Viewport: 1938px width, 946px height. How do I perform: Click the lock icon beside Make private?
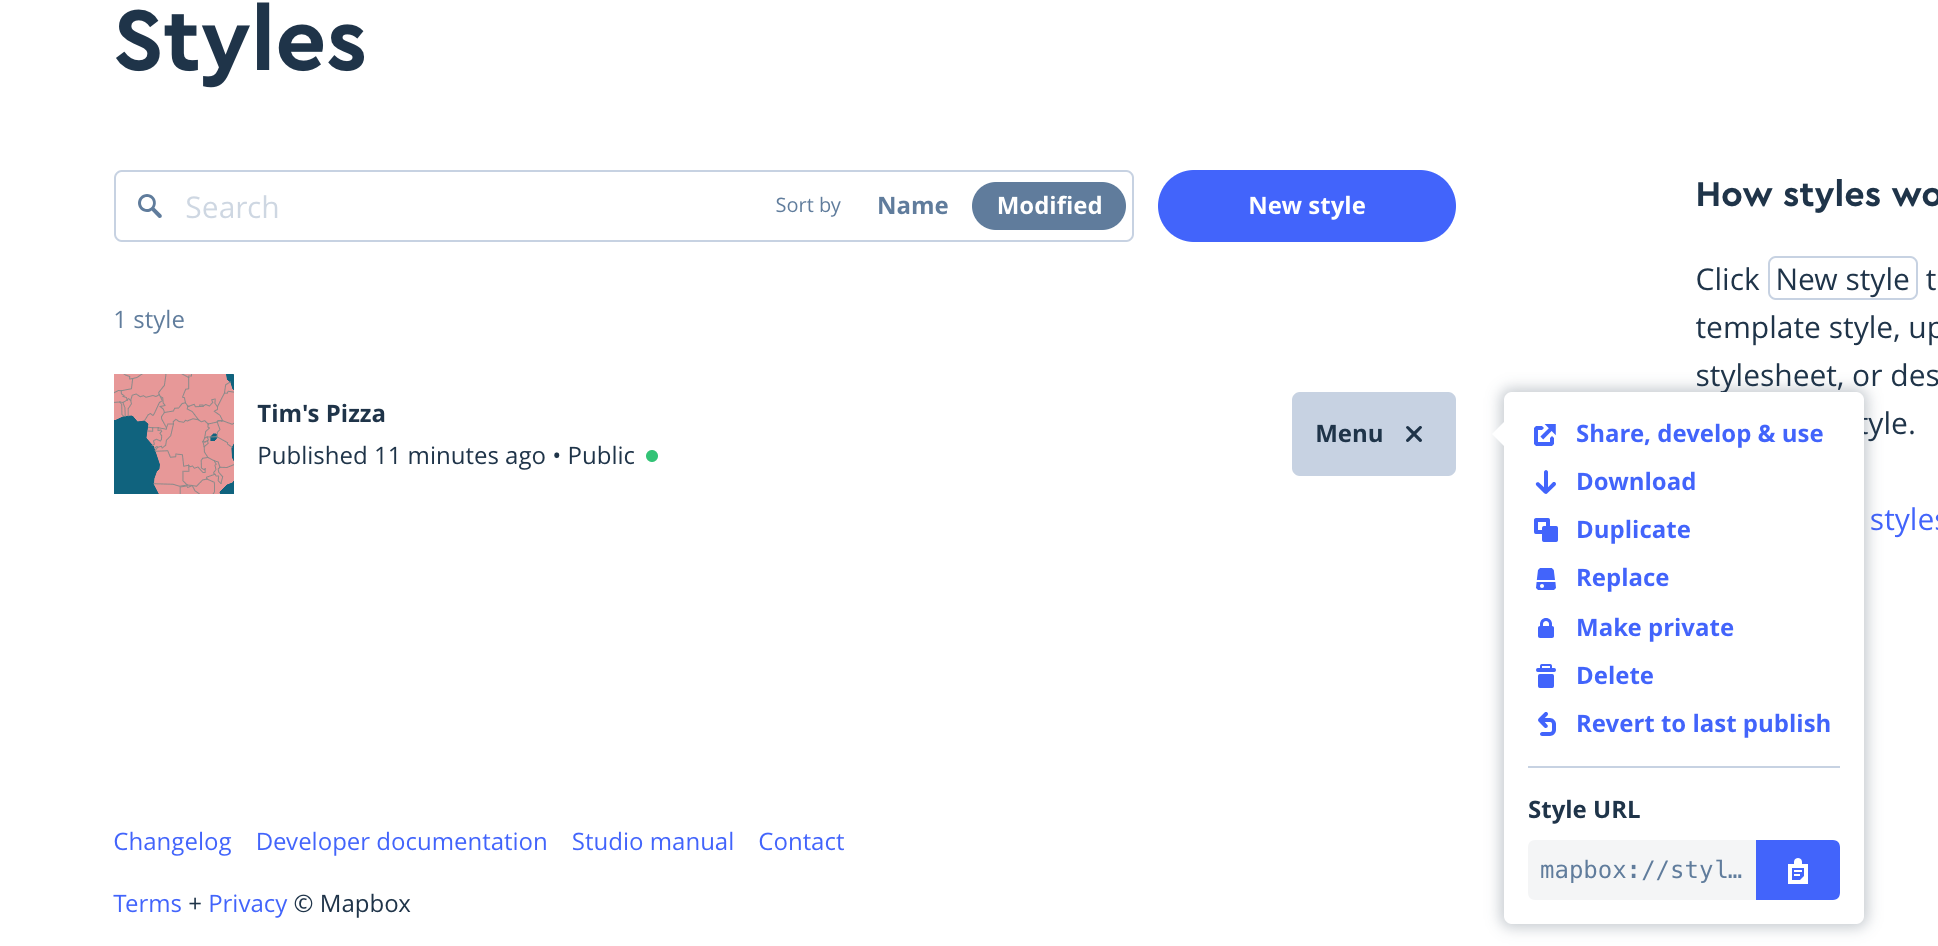(x=1546, y=628)
